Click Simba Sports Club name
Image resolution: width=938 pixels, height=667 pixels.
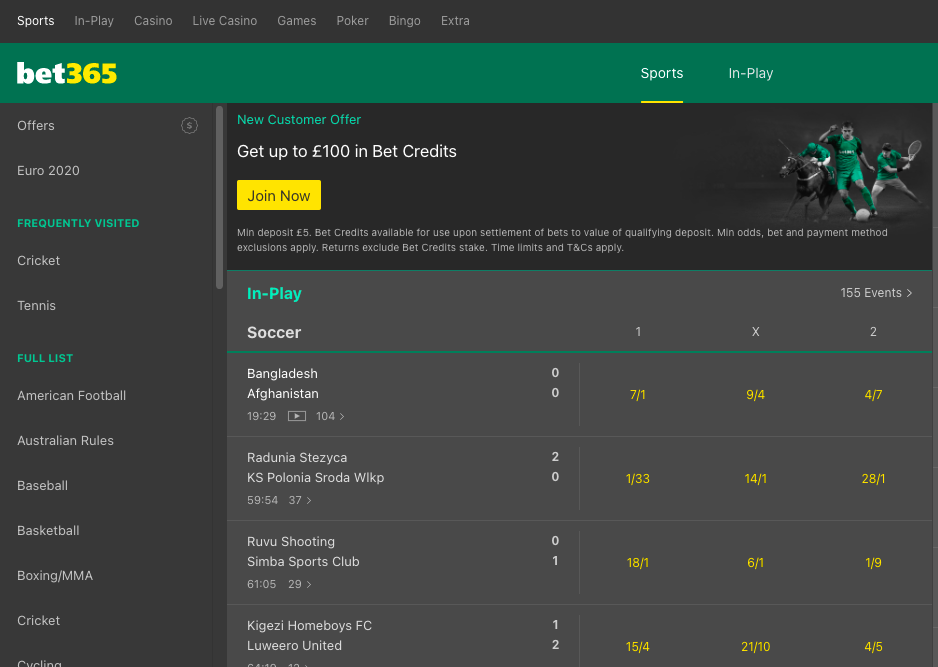pos(303,562)
